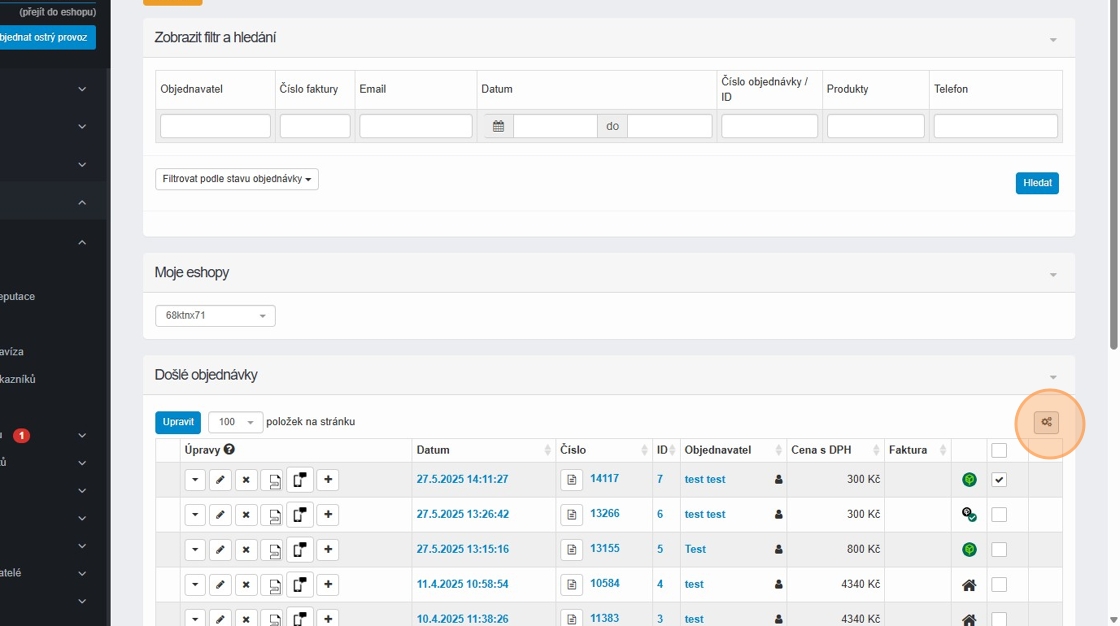1120x626 pixels.
Task: Open the Filtrovat podle stavu objednávky dropdown
Action: 237,179
